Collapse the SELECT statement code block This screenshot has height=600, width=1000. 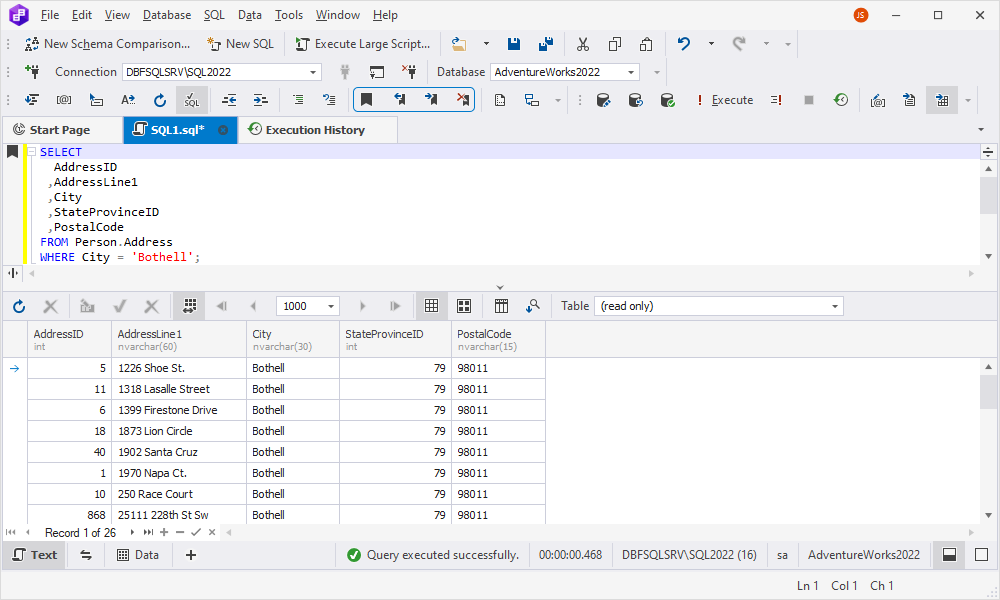tap(31, 152)
